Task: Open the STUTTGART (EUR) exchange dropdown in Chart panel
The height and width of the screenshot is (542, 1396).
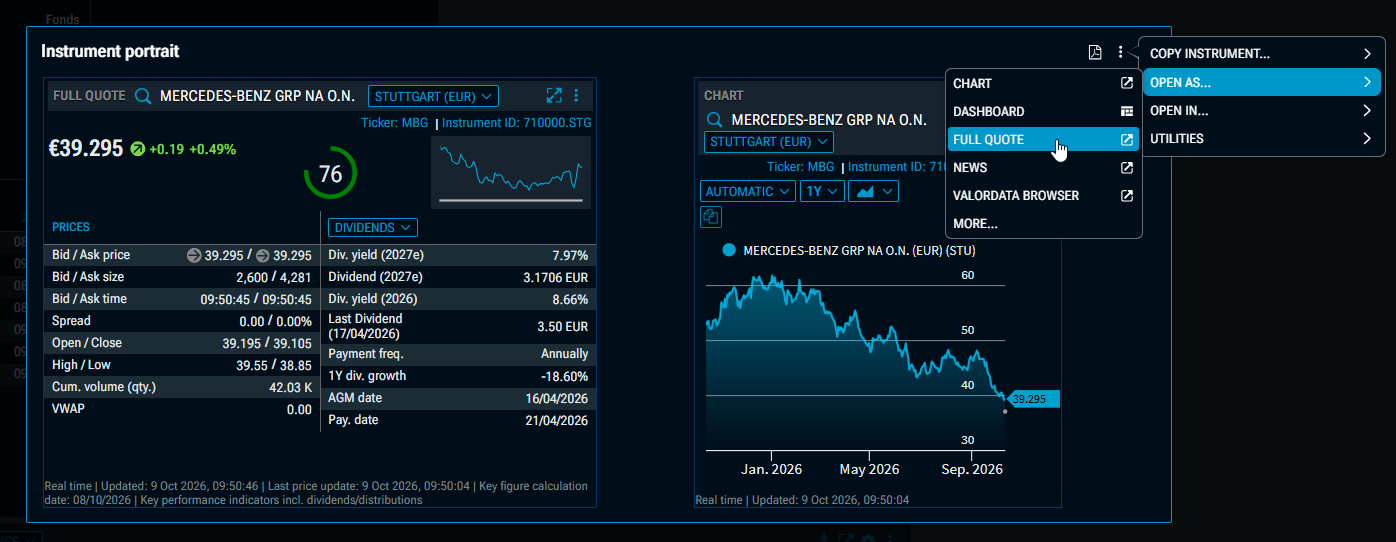Action: click(x=769, y=142)
